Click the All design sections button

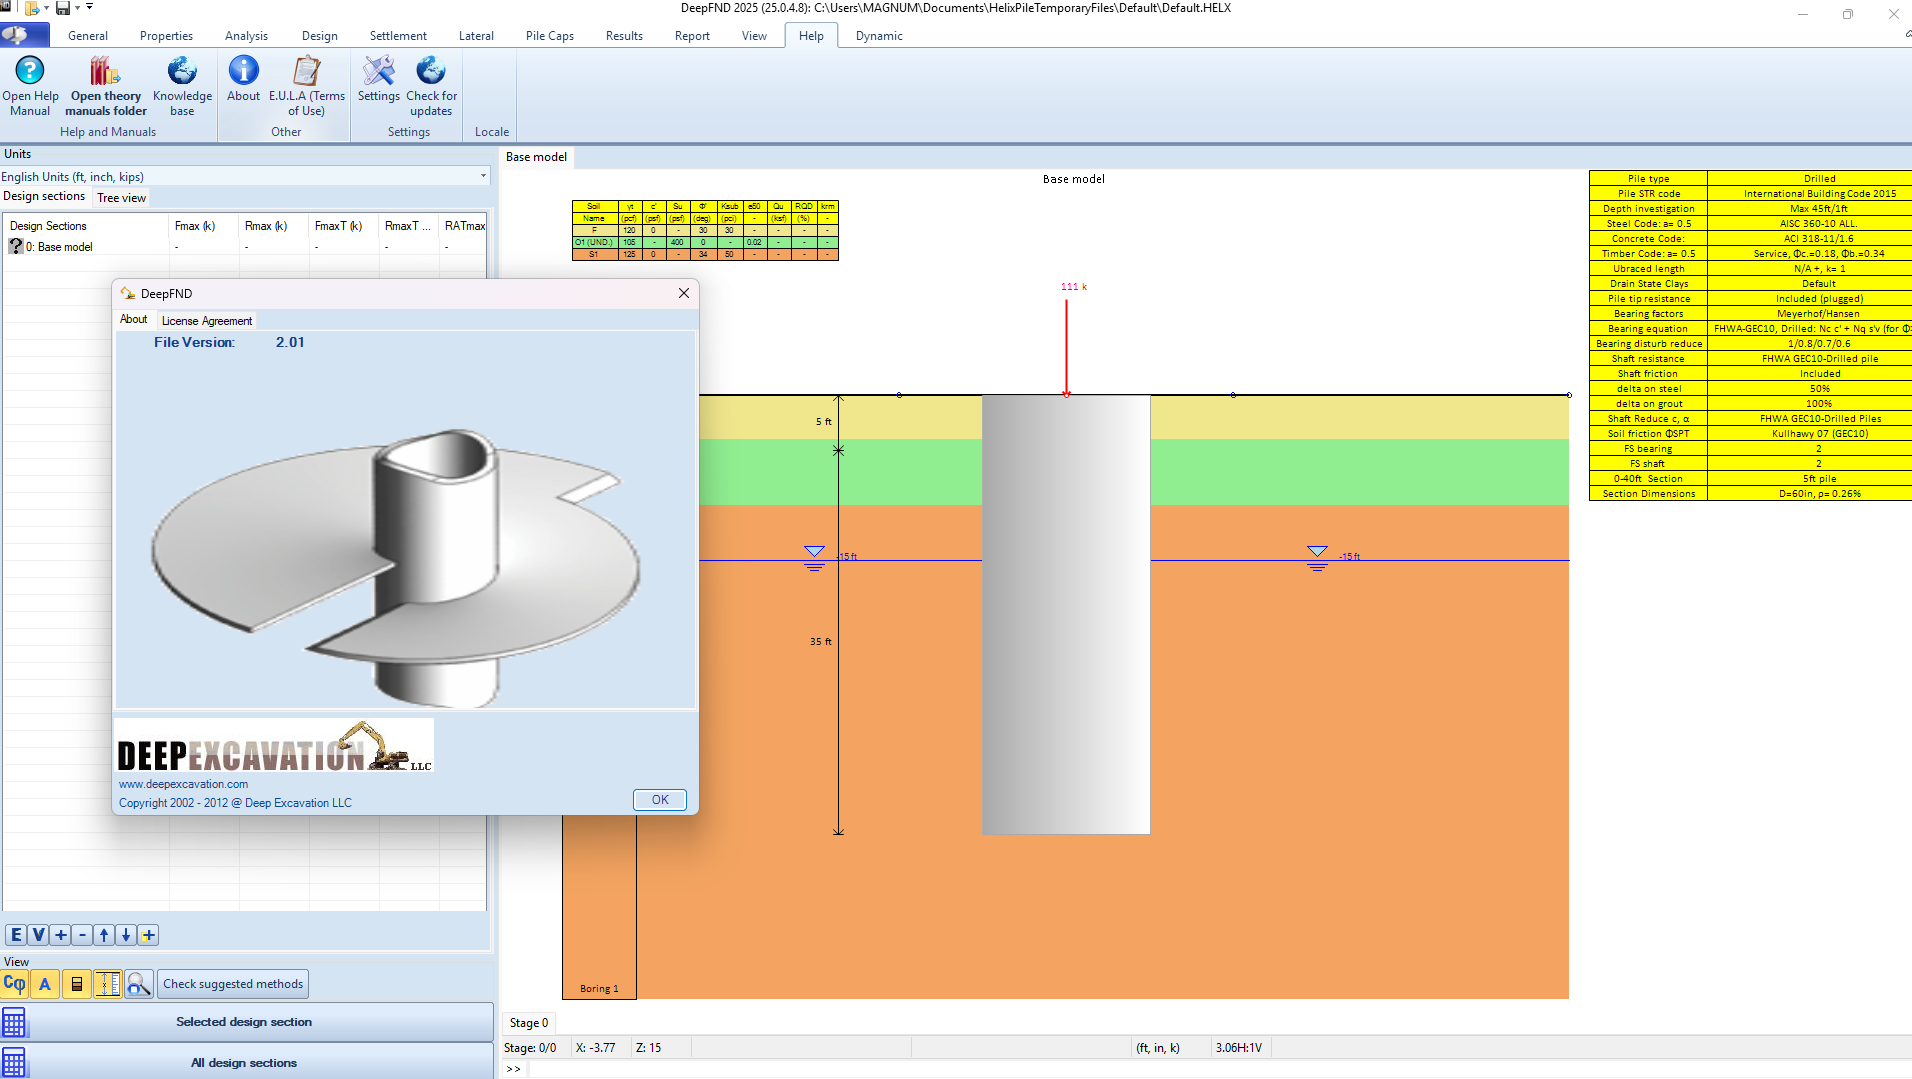click(244, 1063)
